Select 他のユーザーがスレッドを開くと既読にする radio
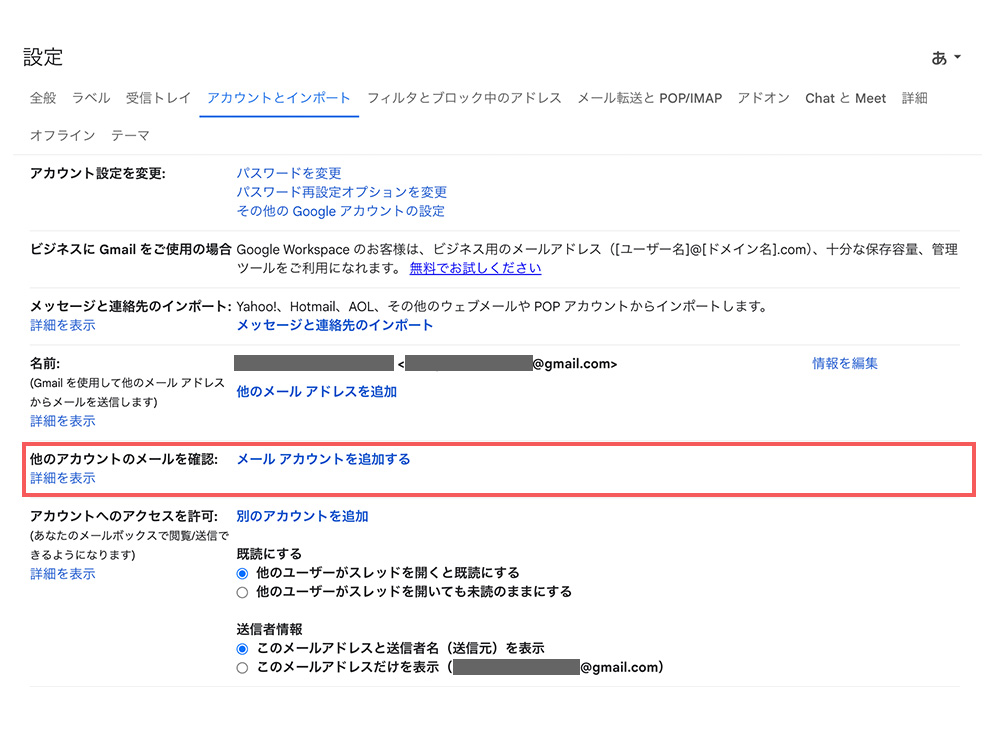 242,573
